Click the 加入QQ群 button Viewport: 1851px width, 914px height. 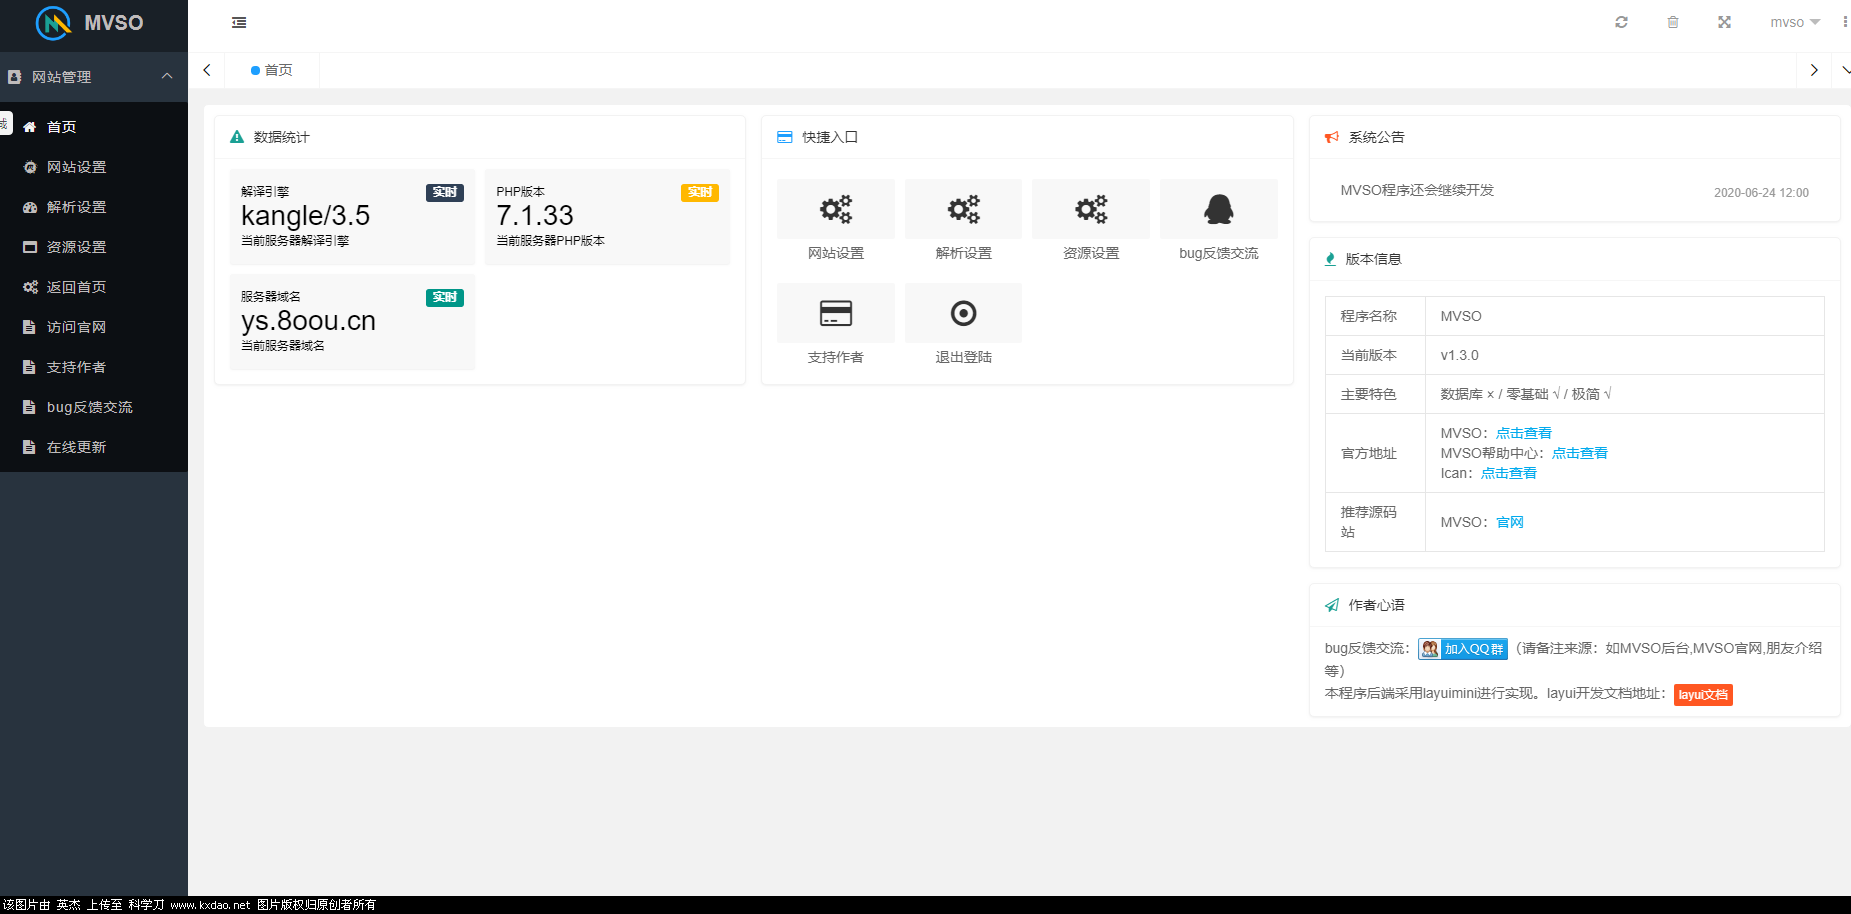[x=1462, y=649]
